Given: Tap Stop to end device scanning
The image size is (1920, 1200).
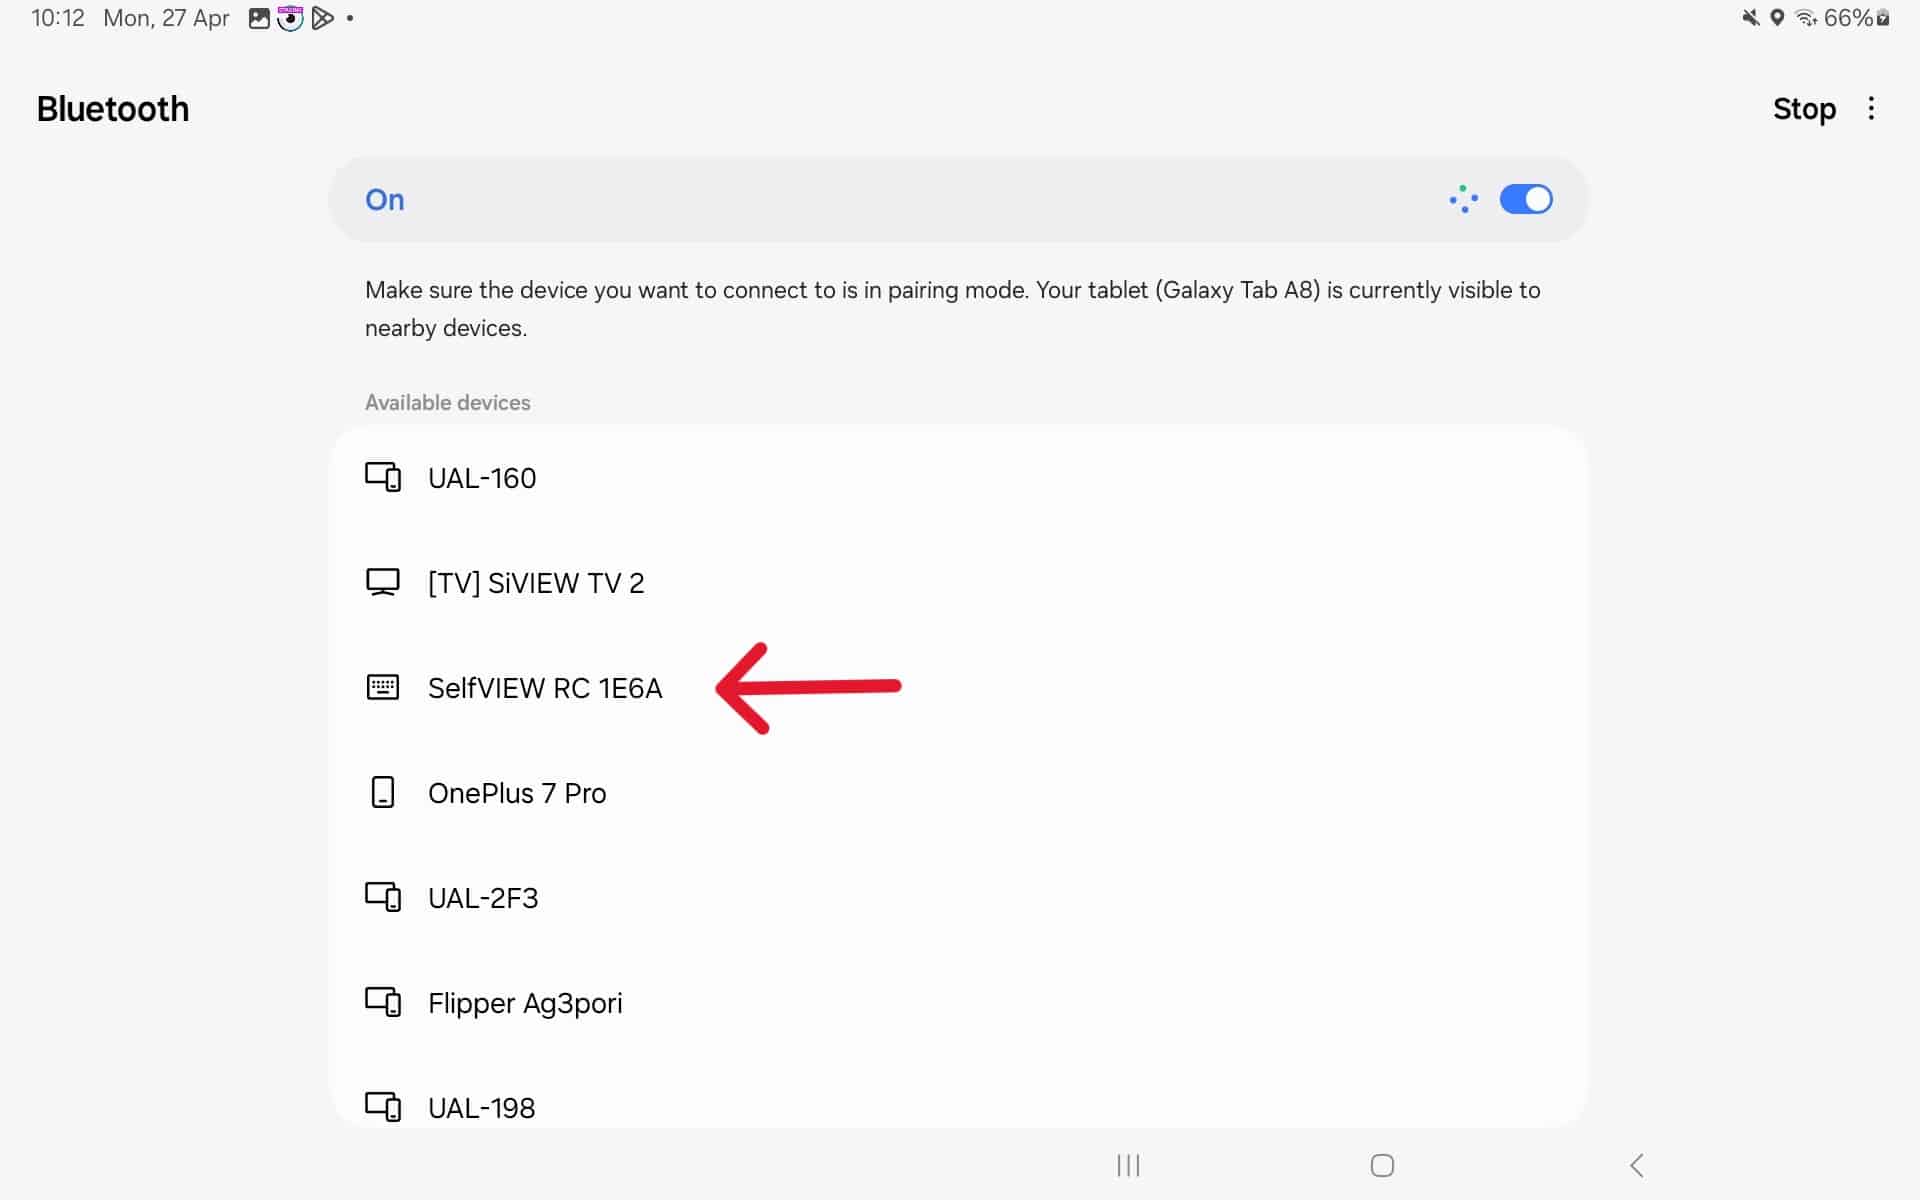Looking at the screenshot, I should click(1803, 109).
